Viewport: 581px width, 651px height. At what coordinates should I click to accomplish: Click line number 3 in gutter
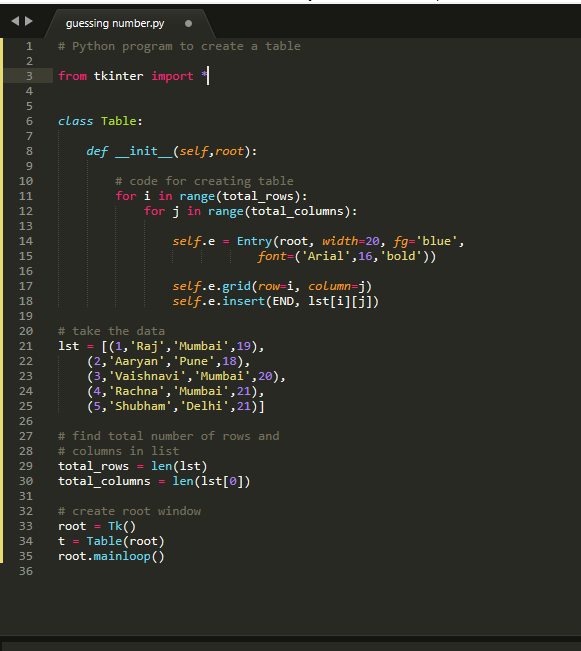[29, 76]
